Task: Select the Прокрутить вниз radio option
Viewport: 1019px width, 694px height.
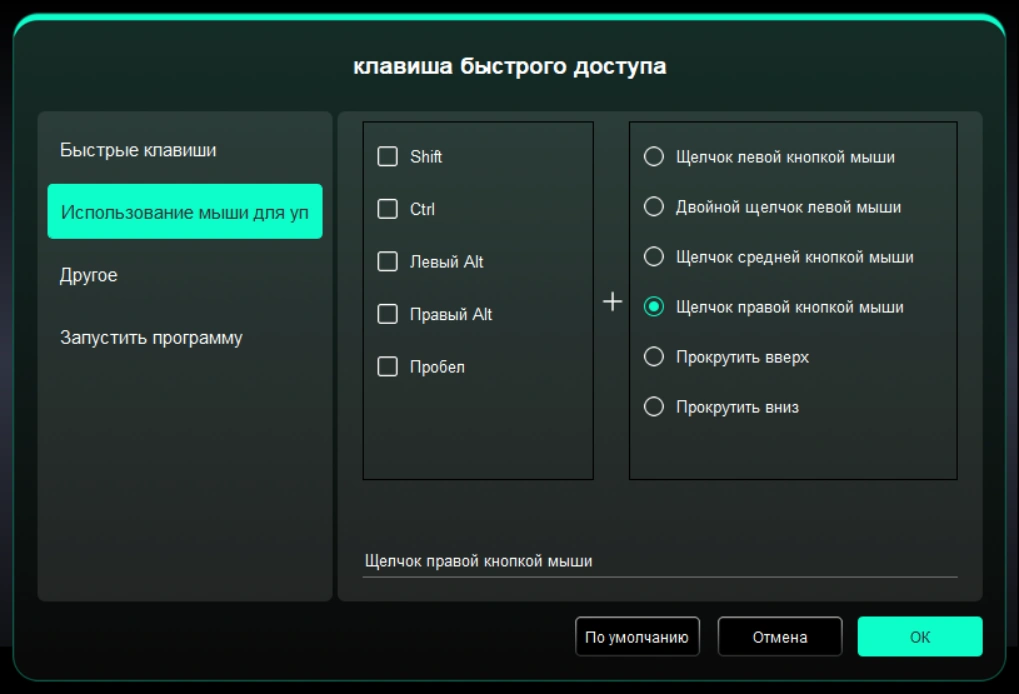Action: pos(654,407)
